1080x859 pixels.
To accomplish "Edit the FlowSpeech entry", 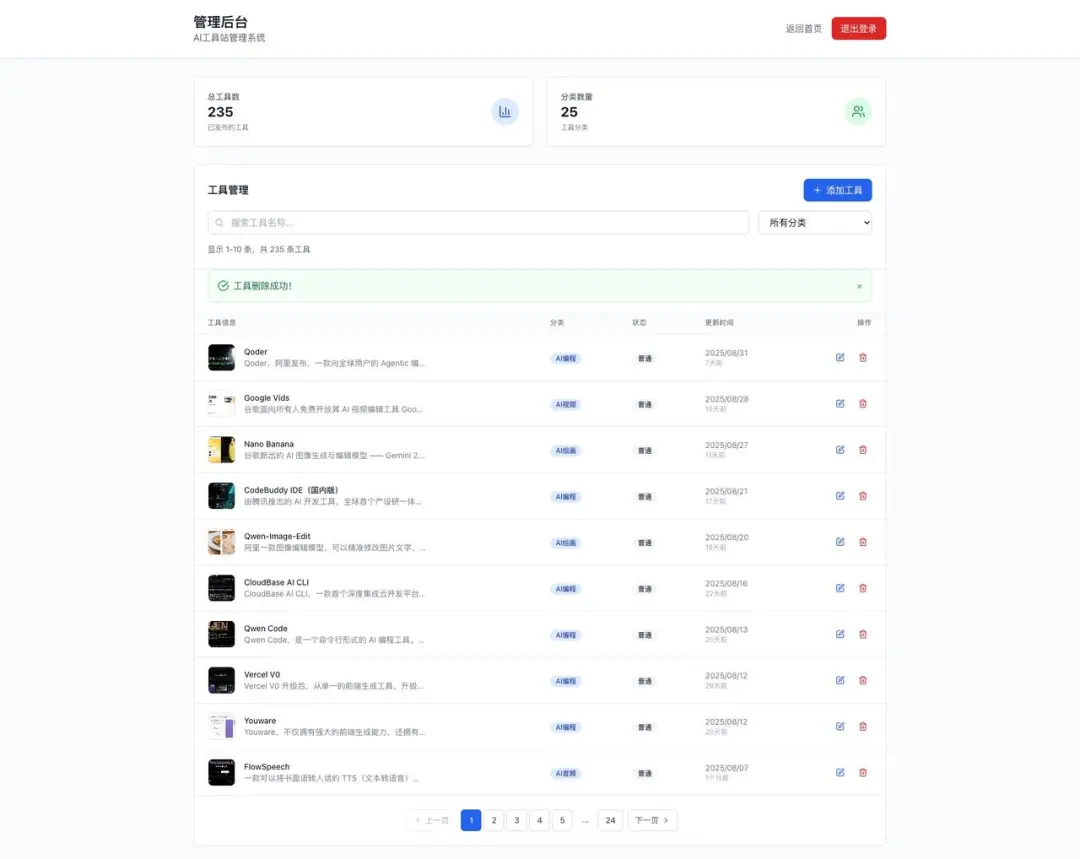I will click(840, 773).
